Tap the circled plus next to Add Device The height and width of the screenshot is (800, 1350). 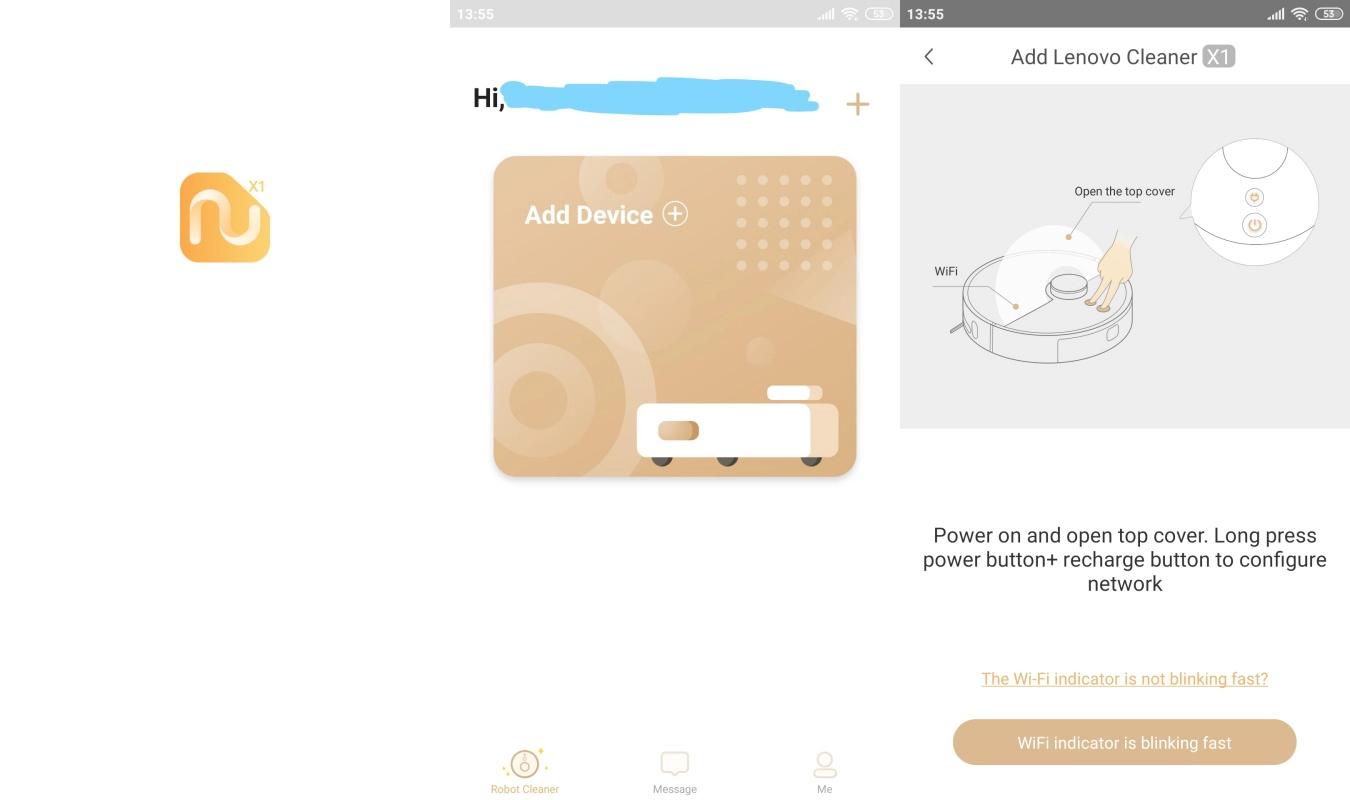[676, 214]
